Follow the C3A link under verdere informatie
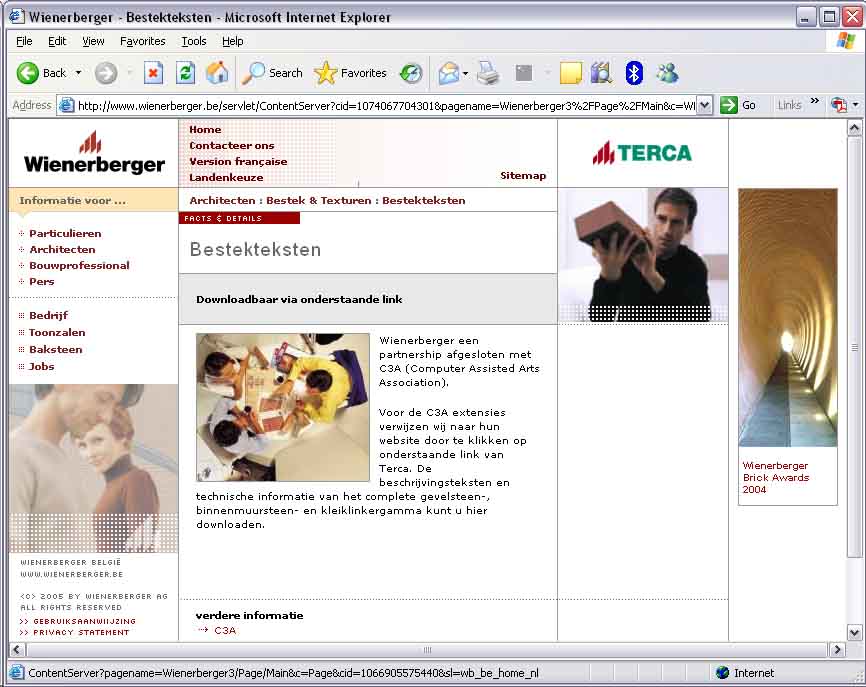This screenshot has width=866, height=687. click(225, 630)
